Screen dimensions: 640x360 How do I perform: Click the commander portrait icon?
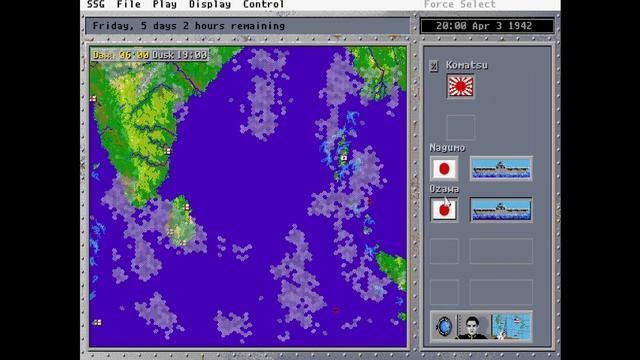tap(472, 327)
